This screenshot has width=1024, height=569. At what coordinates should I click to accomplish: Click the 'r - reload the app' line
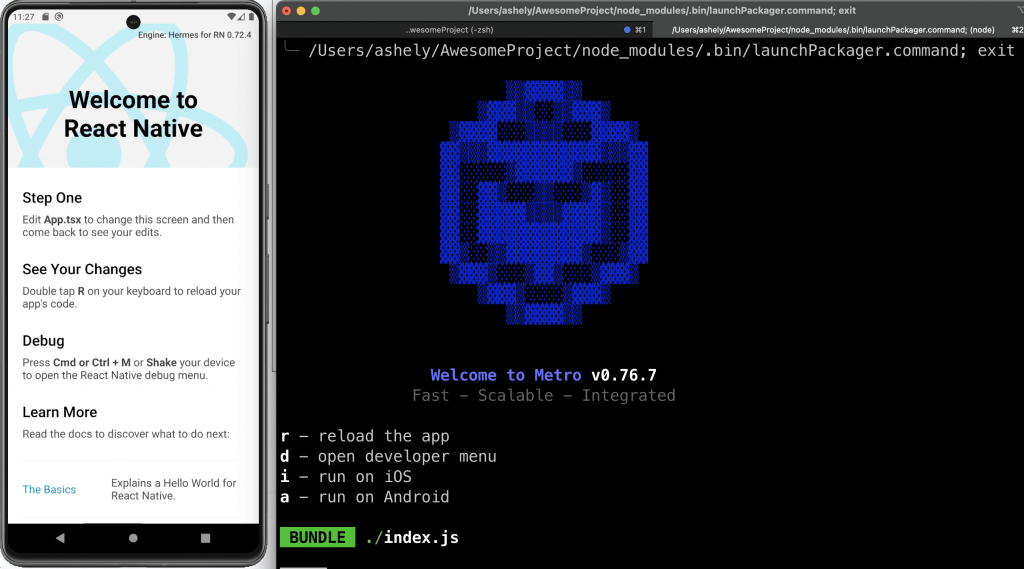coord(365,436)
